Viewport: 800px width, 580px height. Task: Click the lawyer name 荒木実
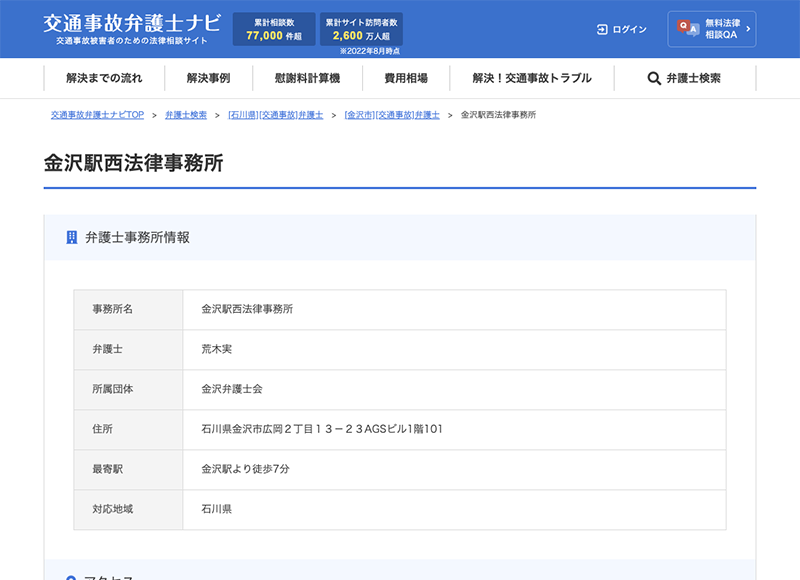[216, 349]
